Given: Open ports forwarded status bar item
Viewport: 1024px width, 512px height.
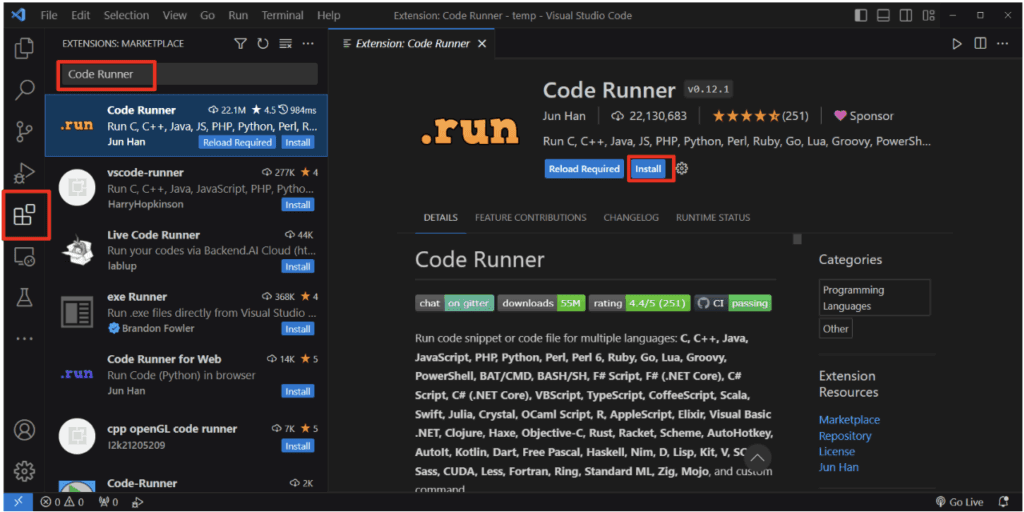Looking at the screenshot, I should [x=108, y=502].
